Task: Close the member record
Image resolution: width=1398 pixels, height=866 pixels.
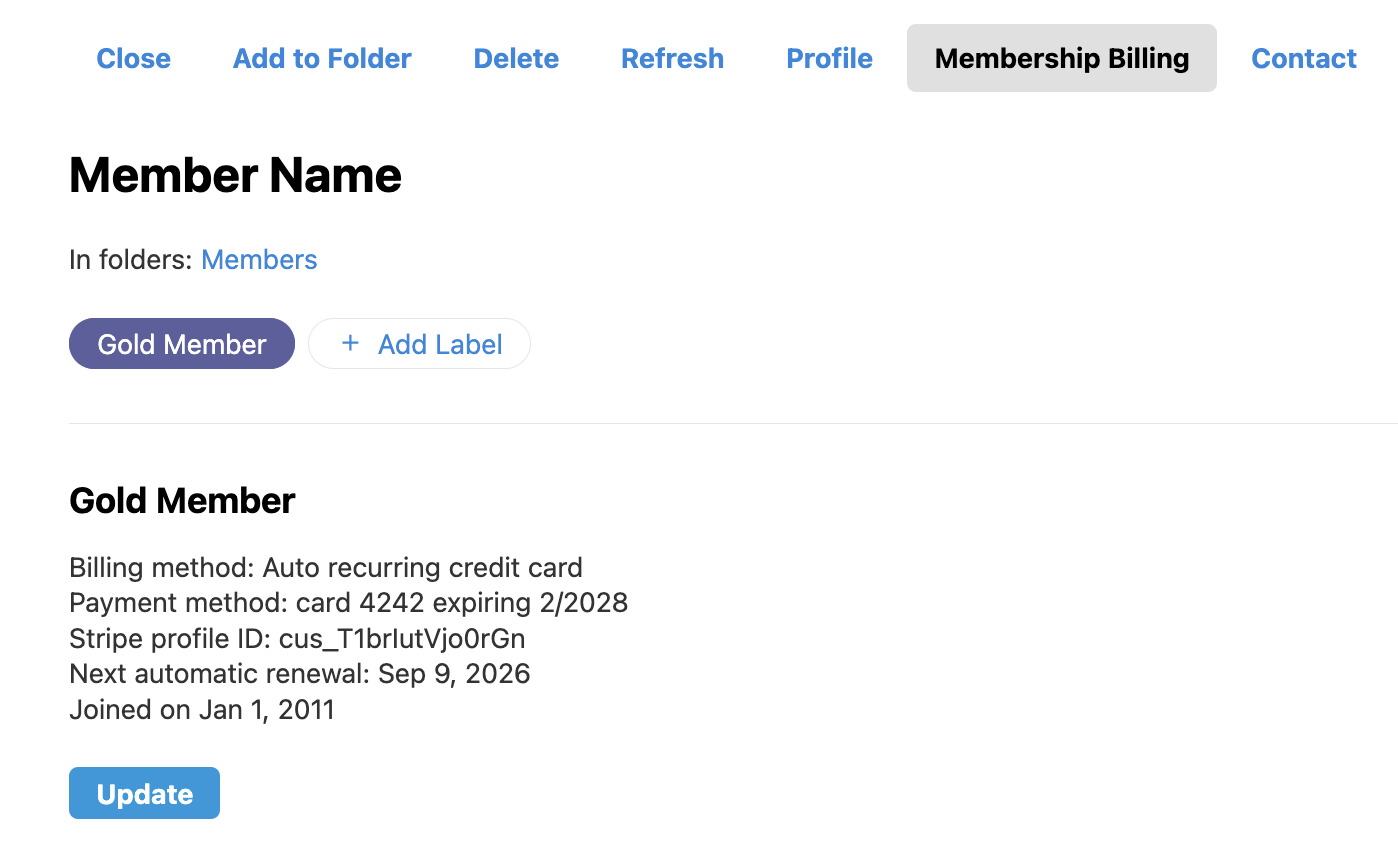Action: click(133, 59)
